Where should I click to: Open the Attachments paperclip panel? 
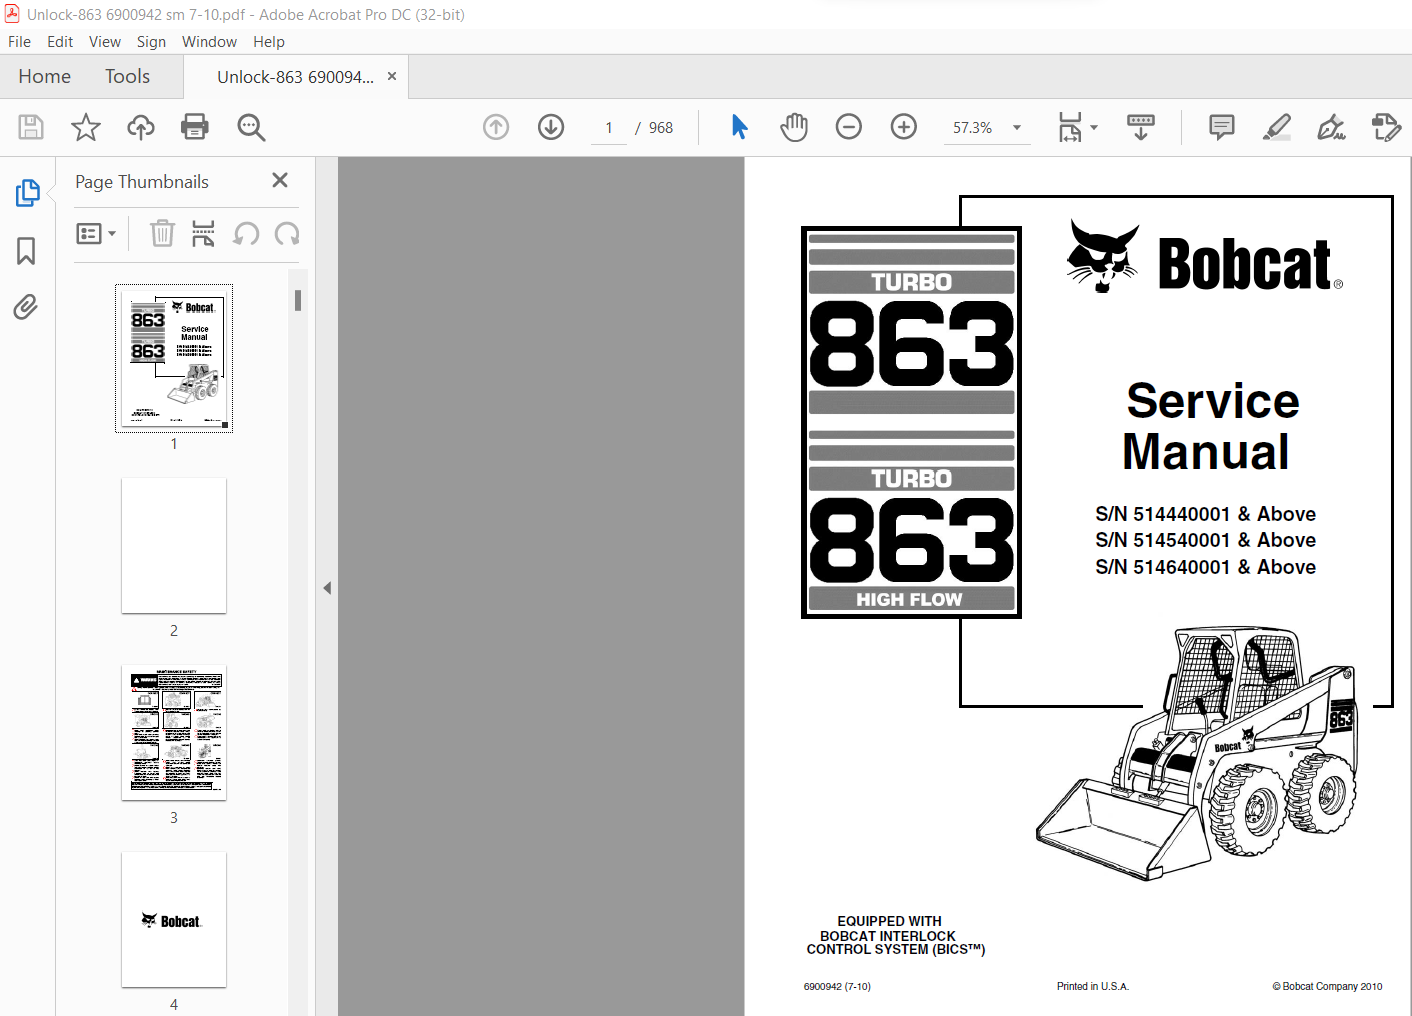pyautogui.click(x=26, y=307)
